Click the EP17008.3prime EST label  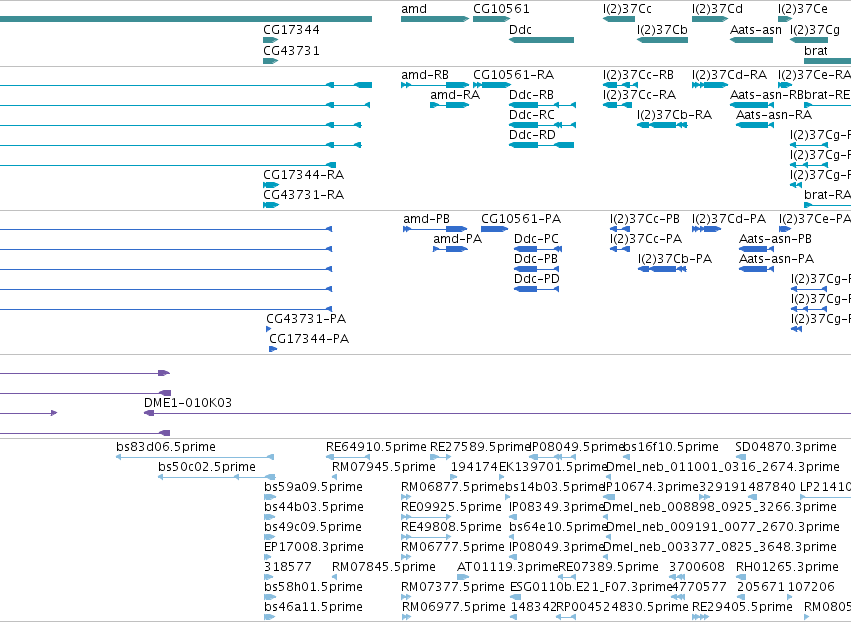314,548
